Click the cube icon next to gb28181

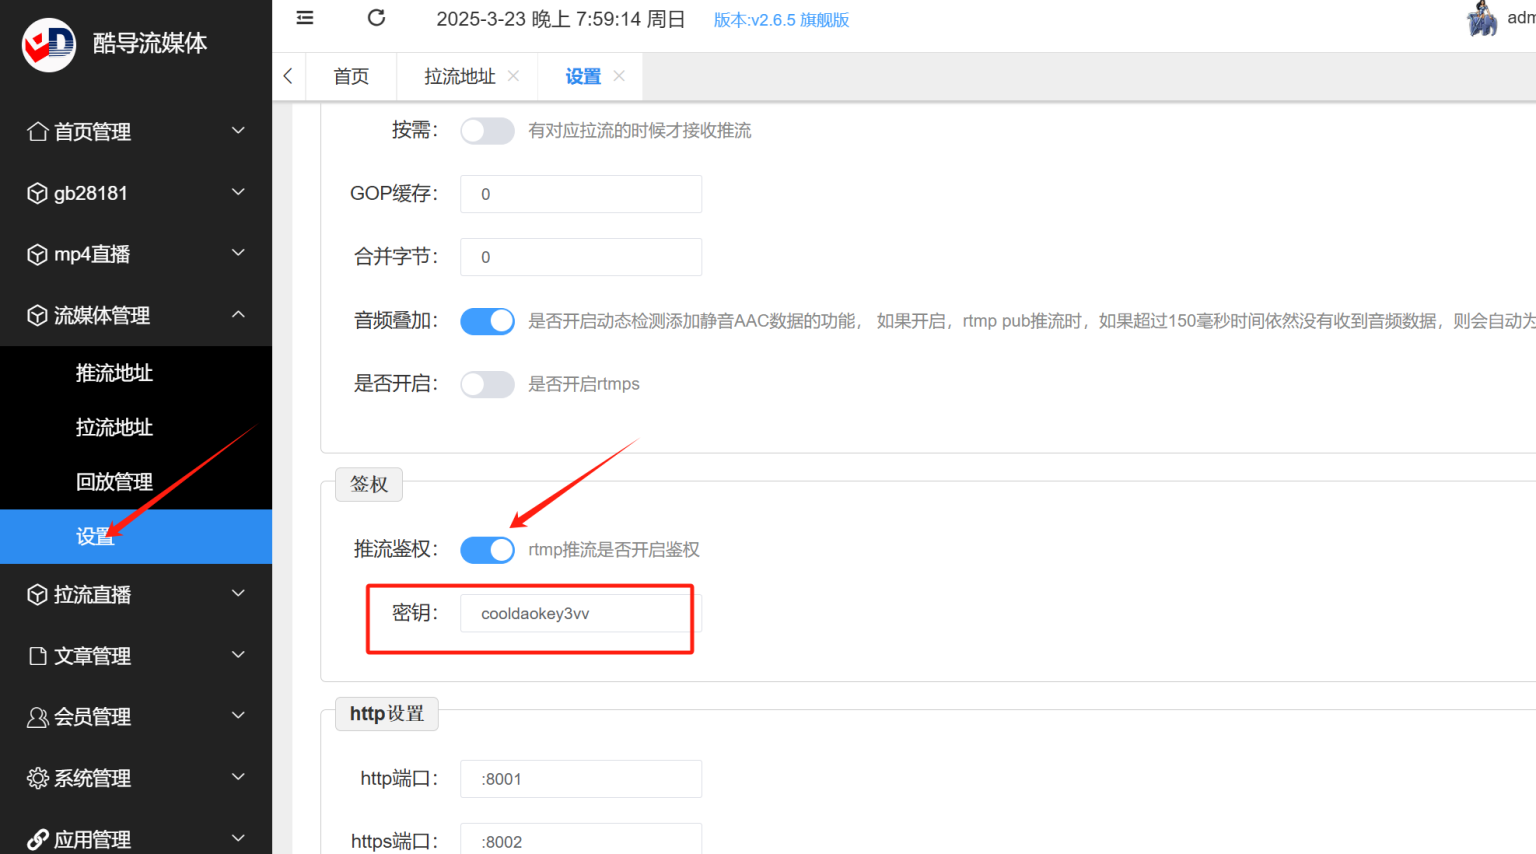point(37,193)
